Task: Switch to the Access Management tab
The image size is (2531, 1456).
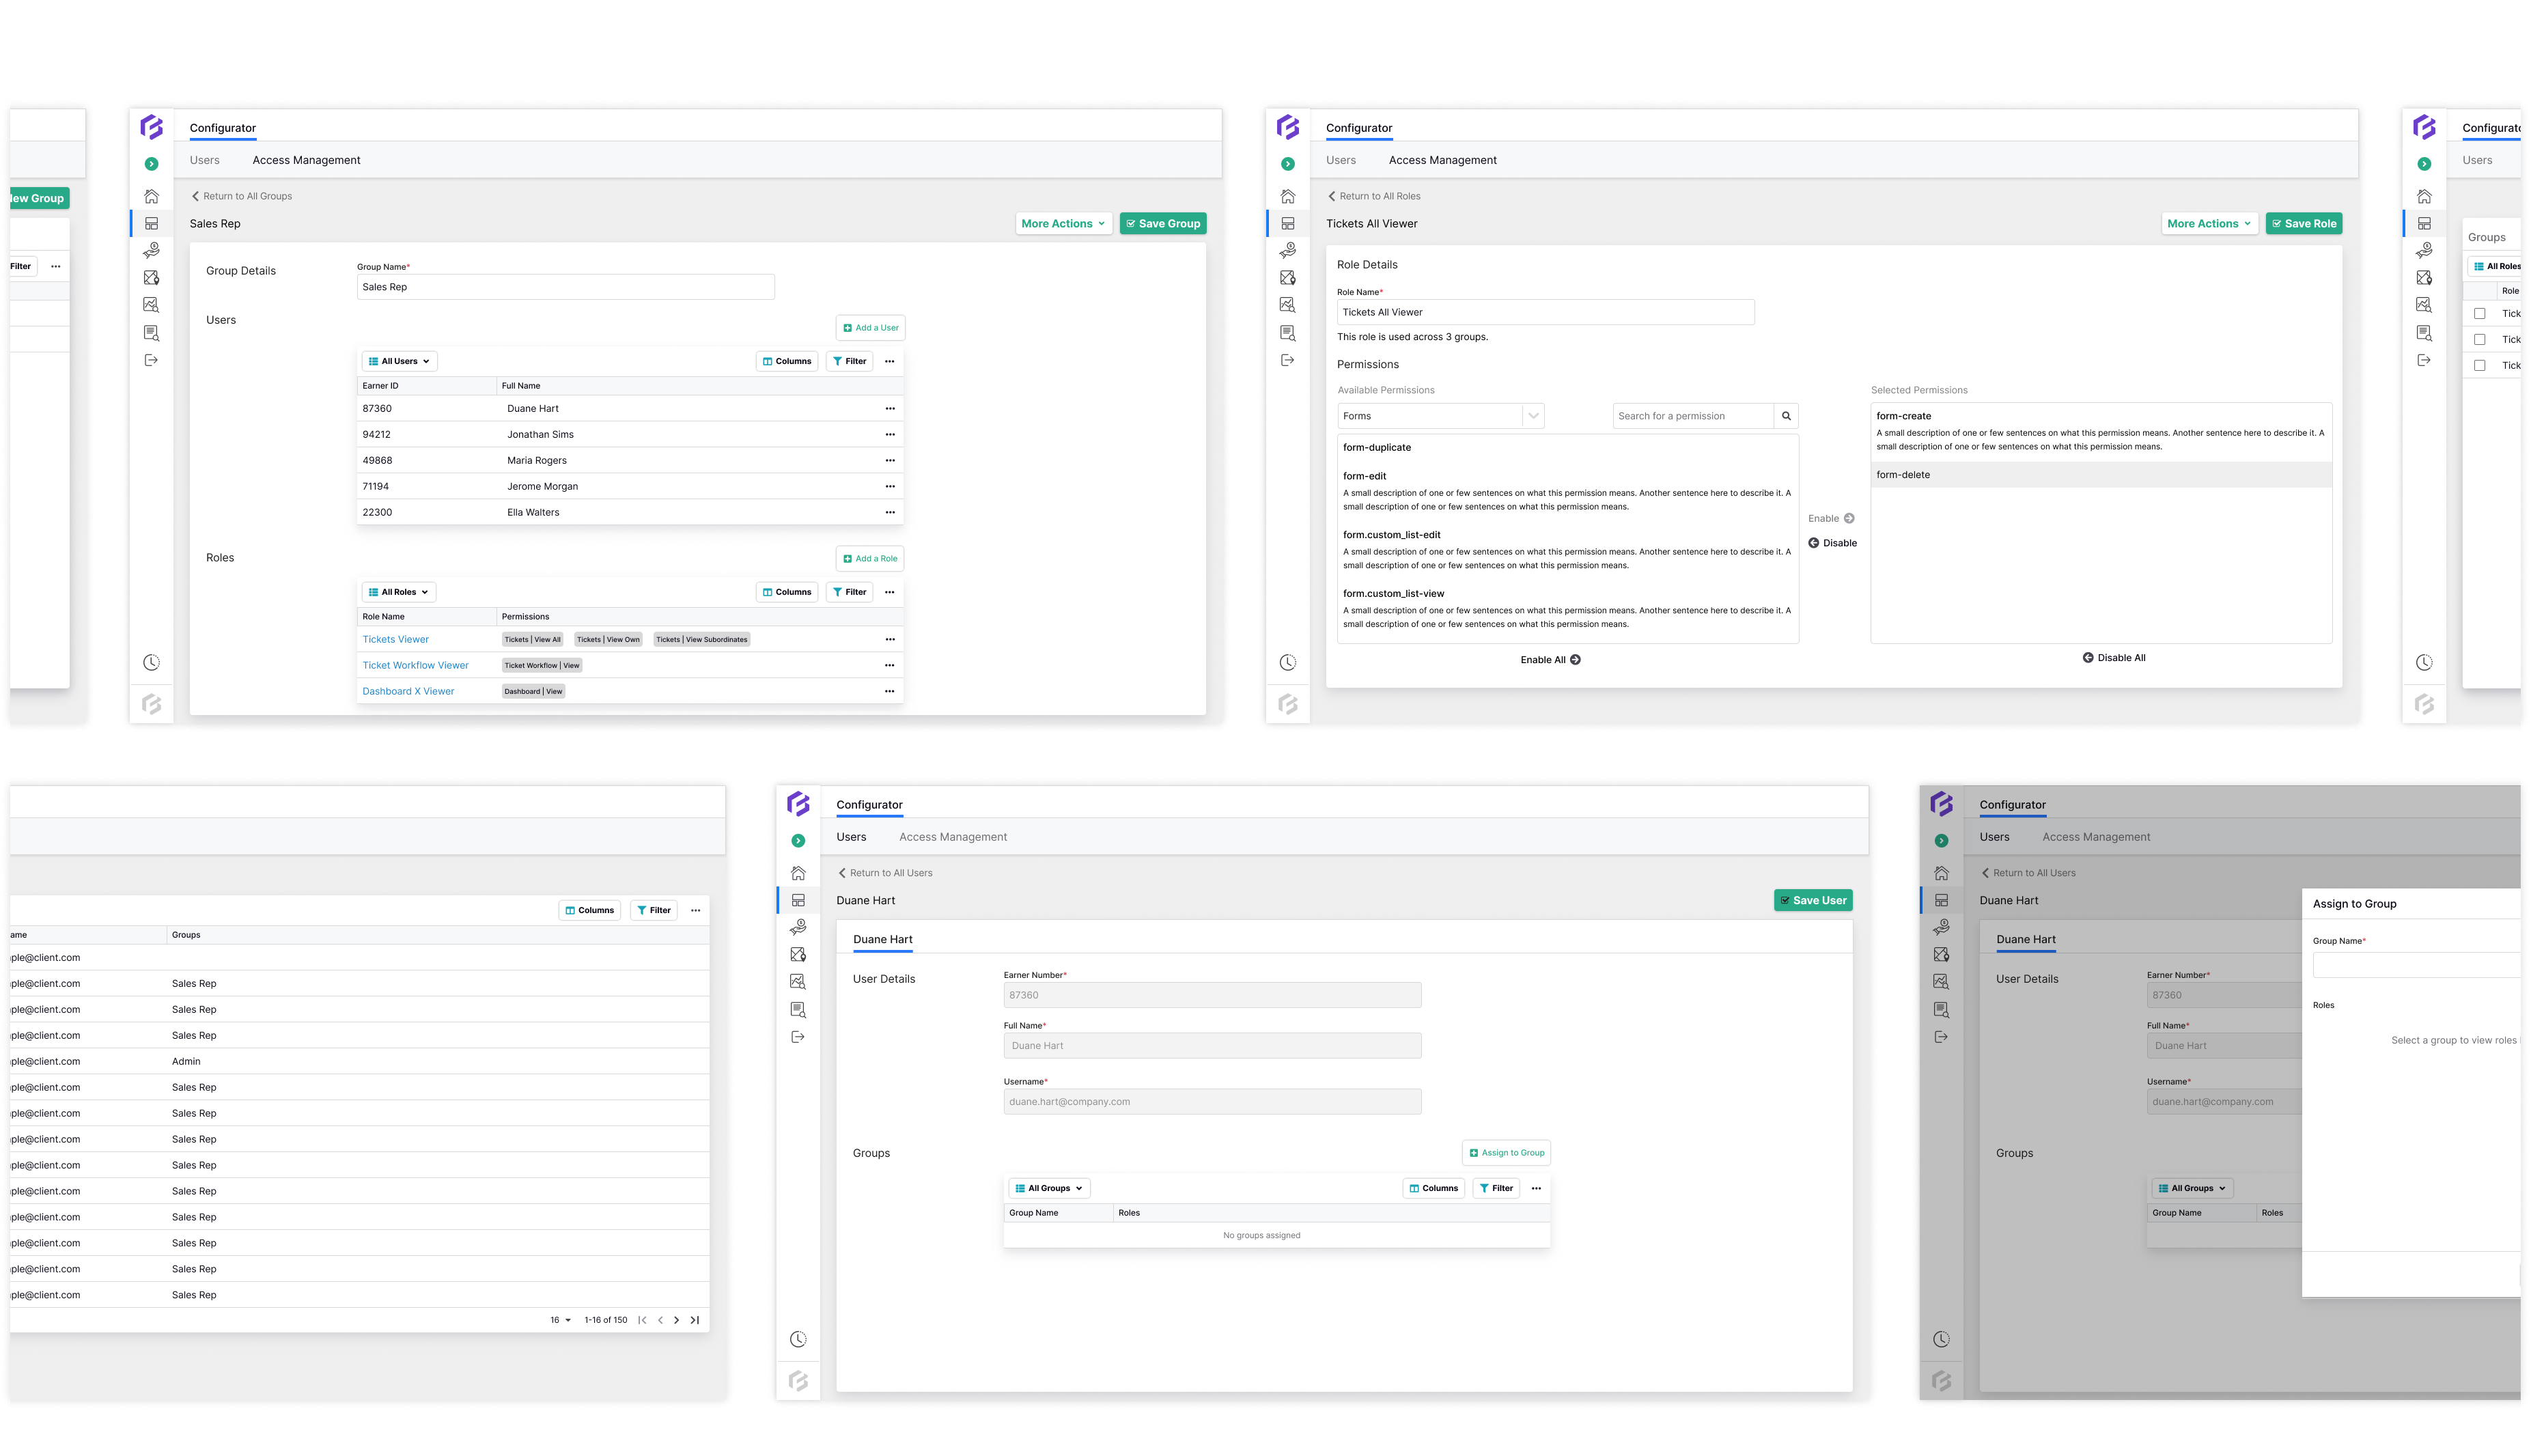Action: 306,160
